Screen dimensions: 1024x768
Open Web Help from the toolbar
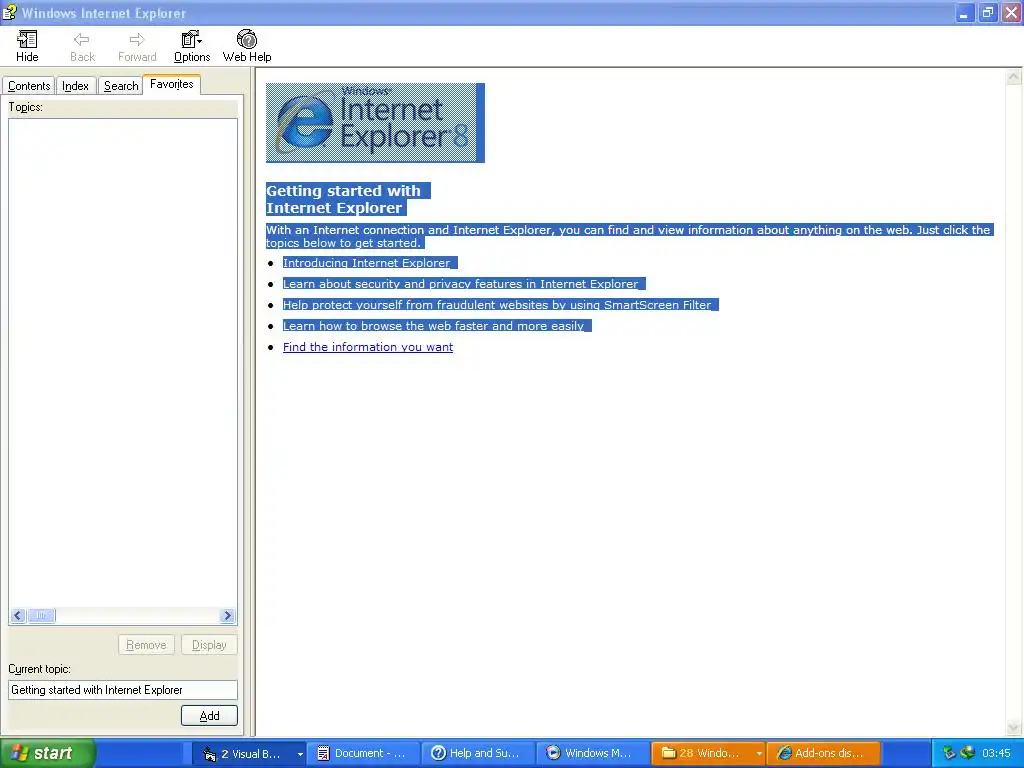247,46
